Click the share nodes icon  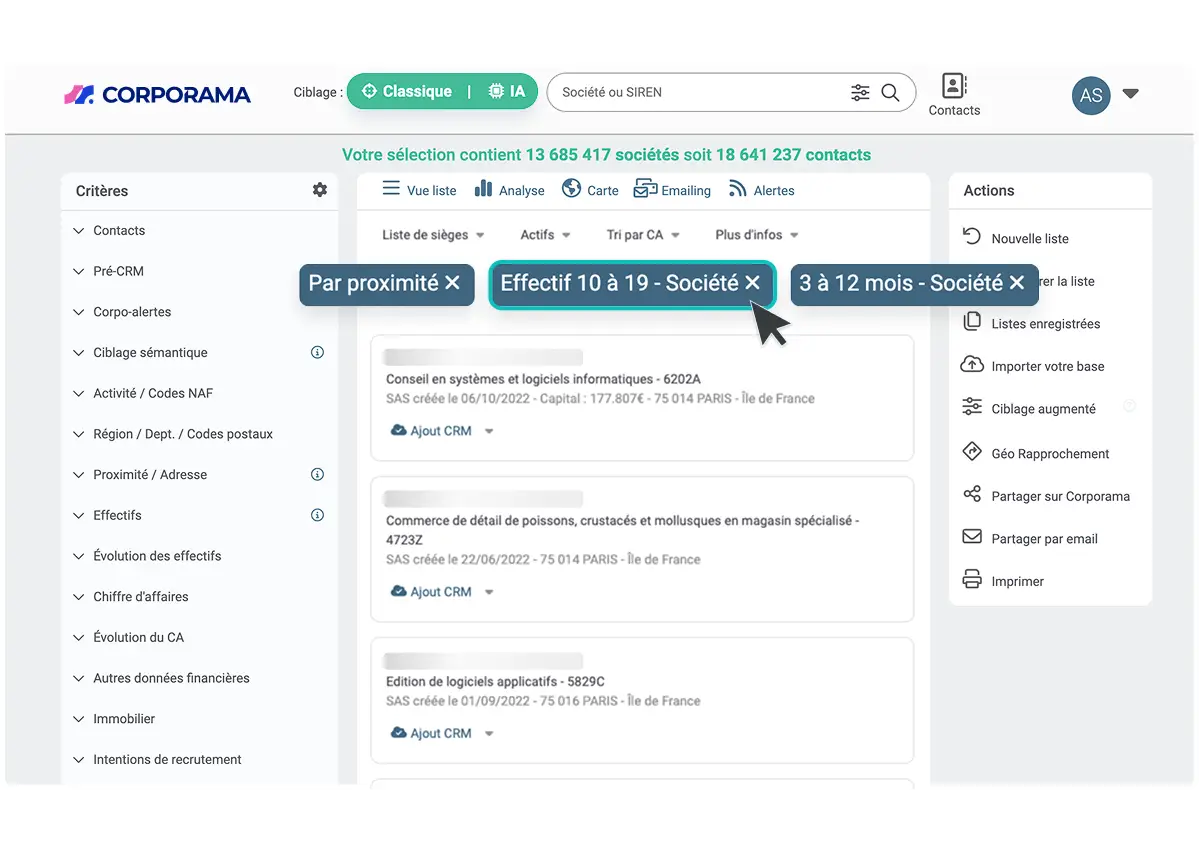click(972, 494)
